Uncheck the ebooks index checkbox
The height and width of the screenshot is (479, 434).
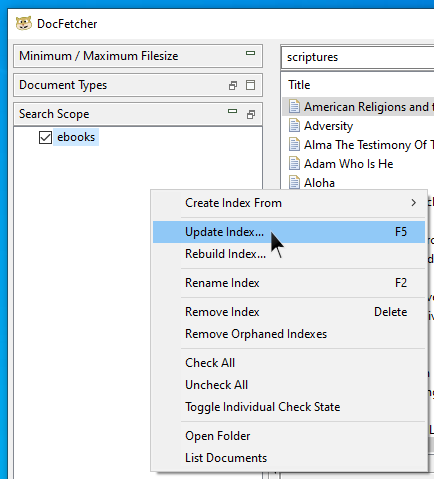(45, 137)
